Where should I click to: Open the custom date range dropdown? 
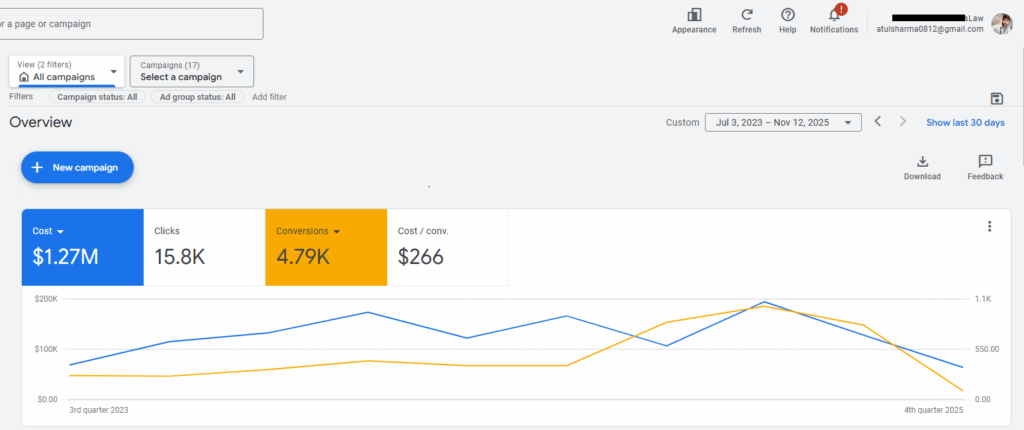(x=783, y=122)
